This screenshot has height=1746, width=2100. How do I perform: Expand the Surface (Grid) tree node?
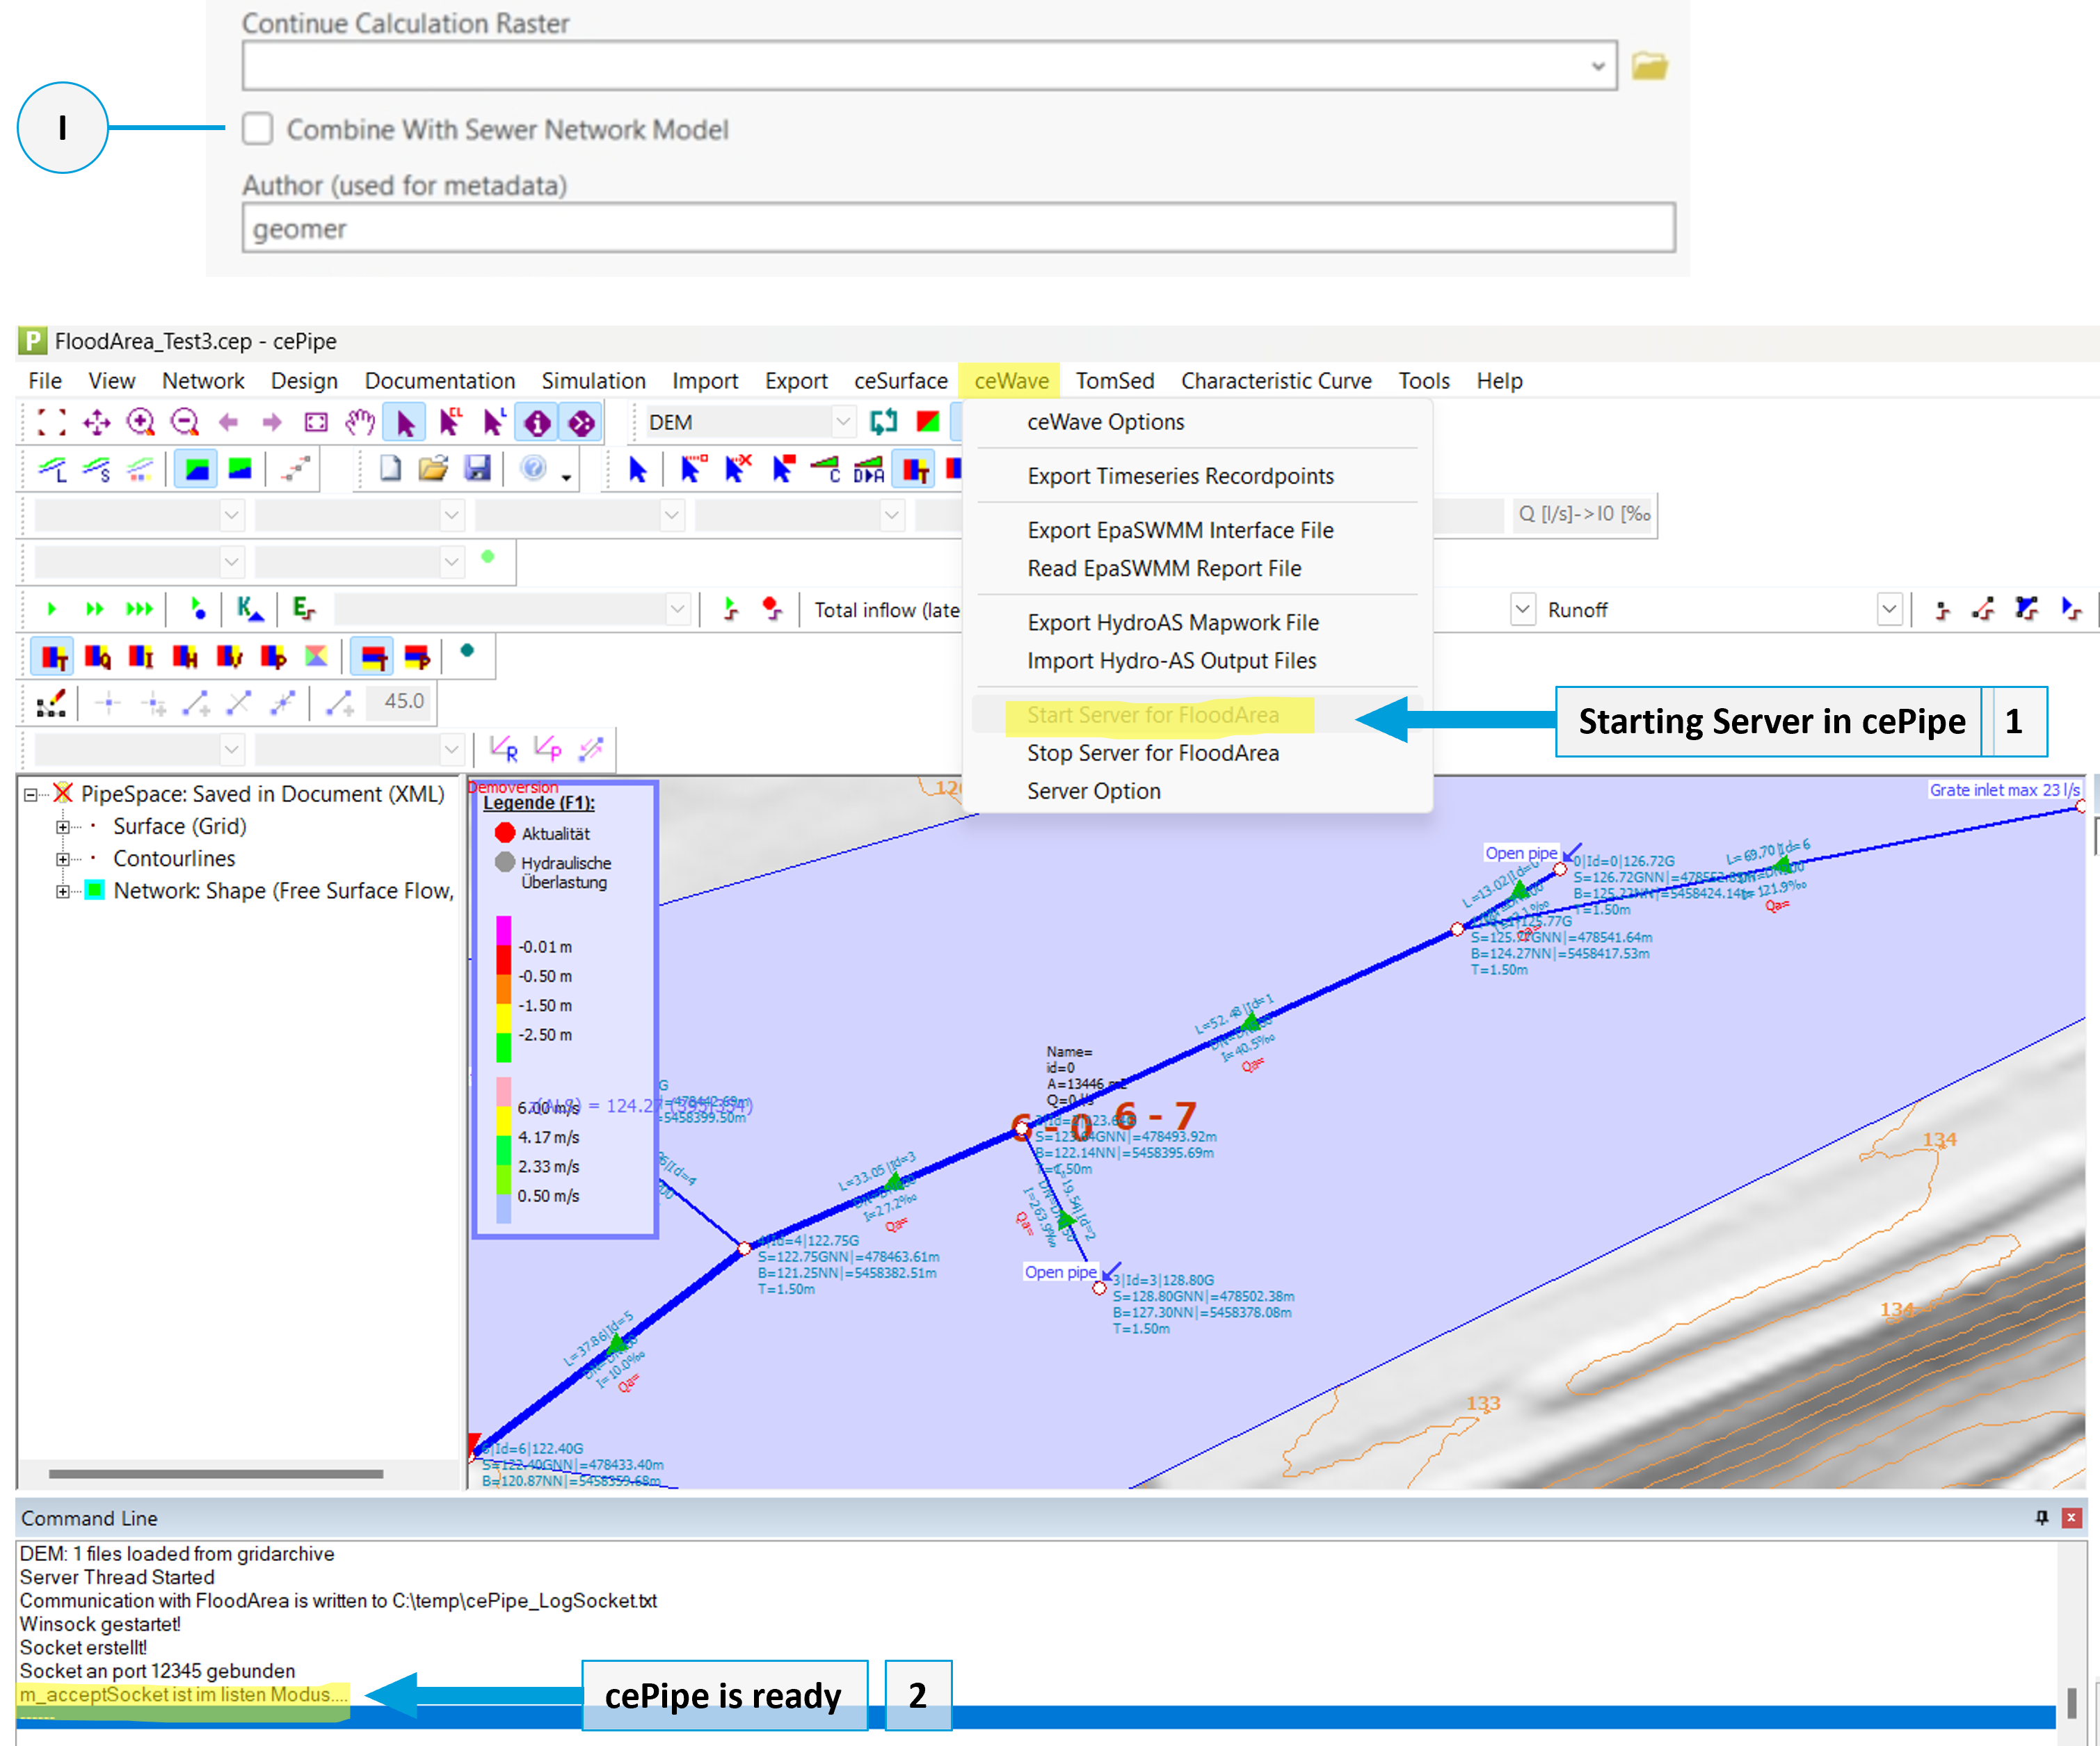(x=63, y=827)
